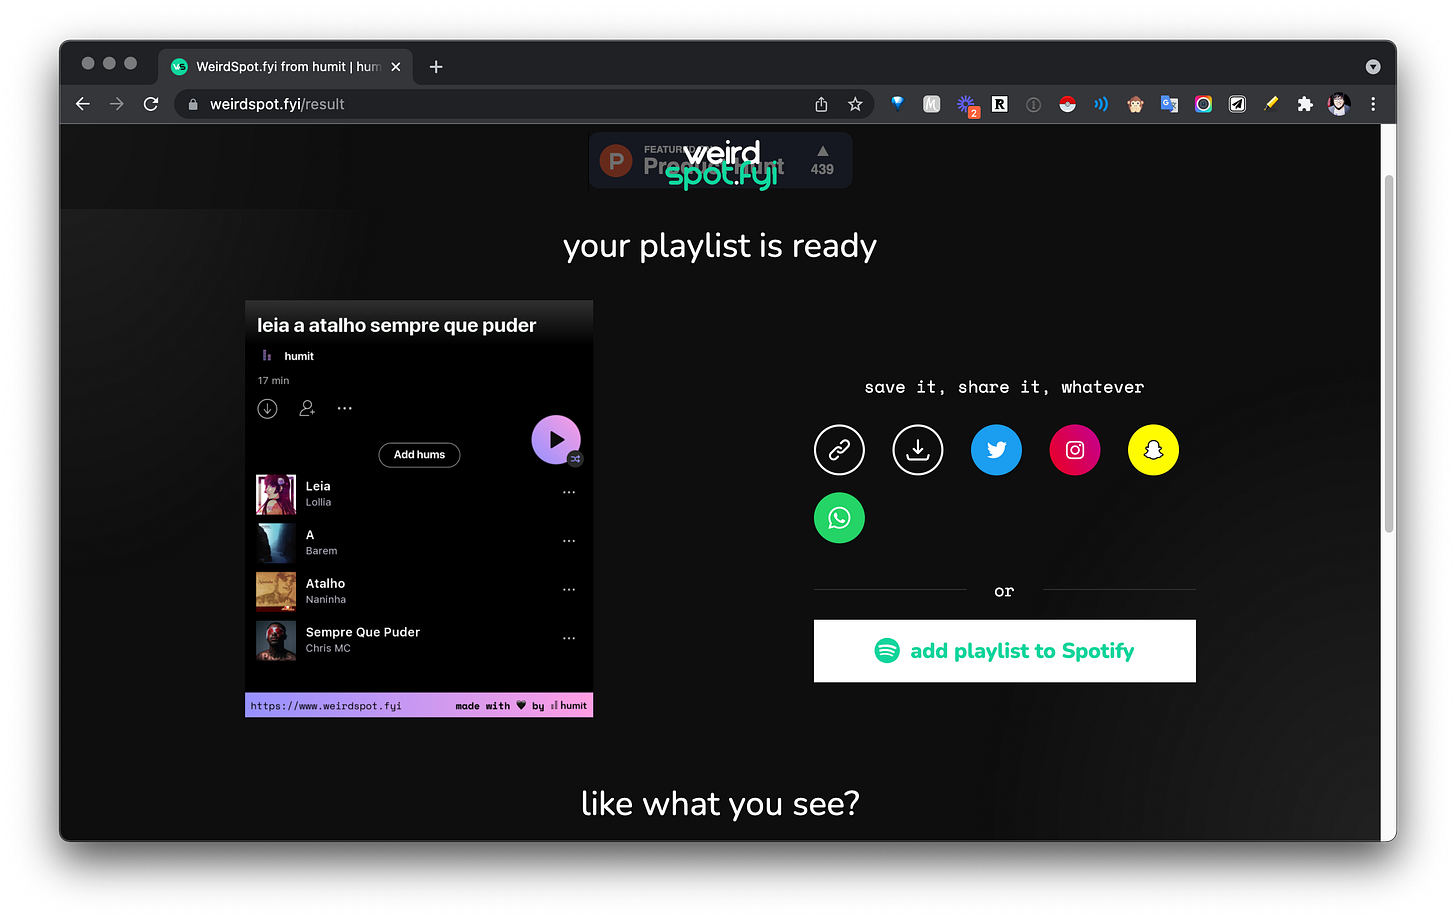Click humit author name in playlist
The width and height of the screenshot is (1456, 920).
pos(299,356)
